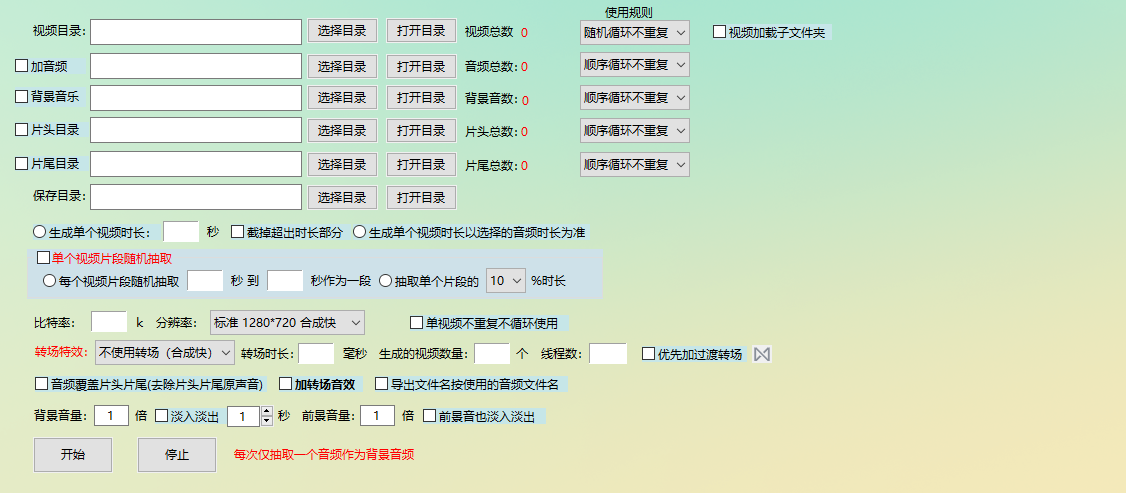
Task: Click 打开目录 for 保存目录
Action: click(x=422, y=197)
